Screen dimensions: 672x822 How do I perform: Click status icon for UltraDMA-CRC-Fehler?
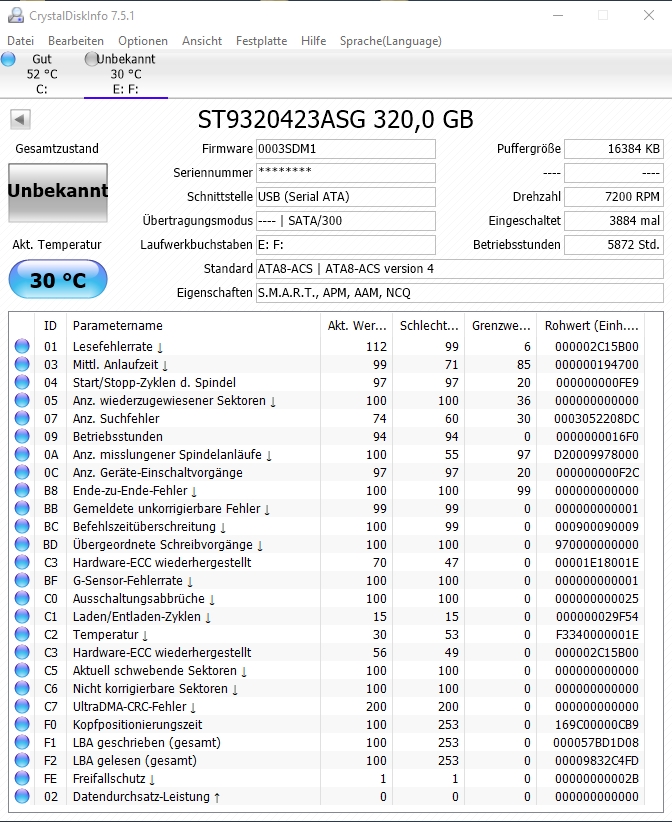coord(22,706)
